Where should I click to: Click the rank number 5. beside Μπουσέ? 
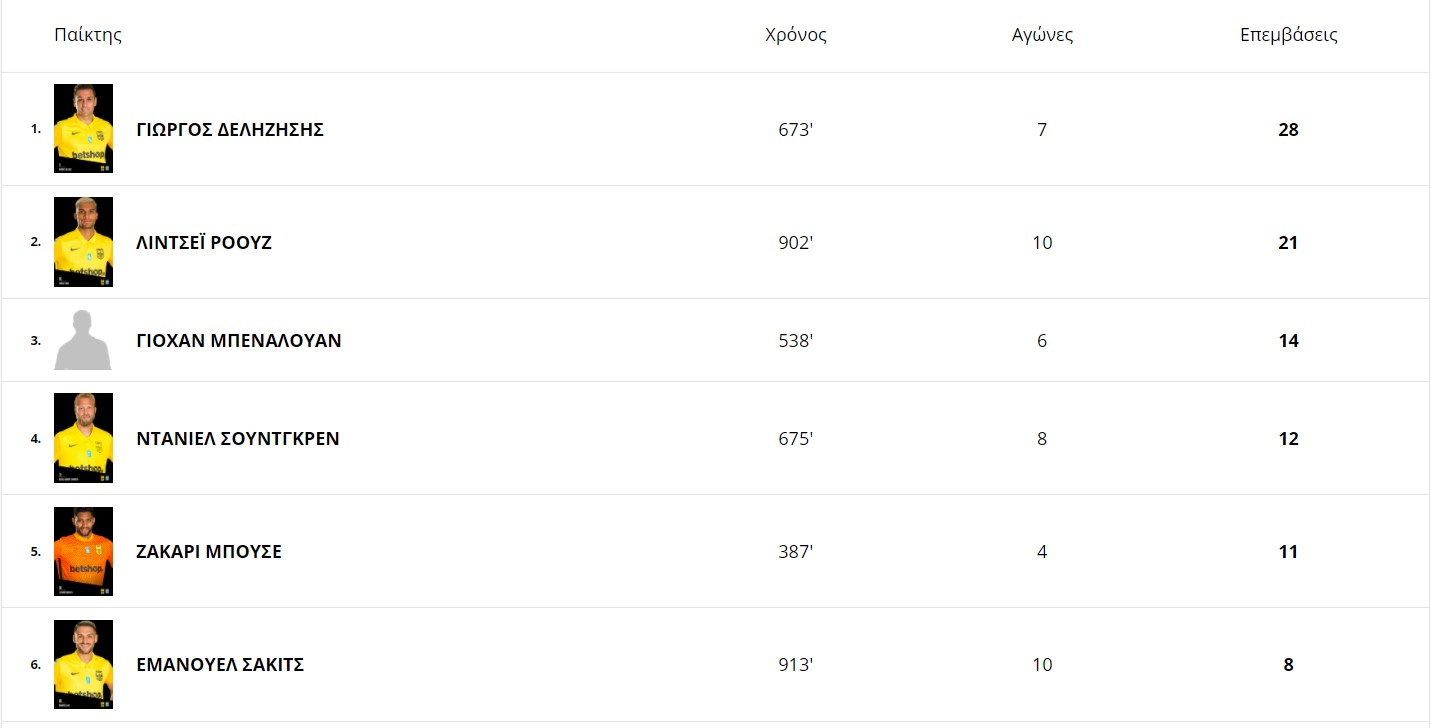pos(36,551)
